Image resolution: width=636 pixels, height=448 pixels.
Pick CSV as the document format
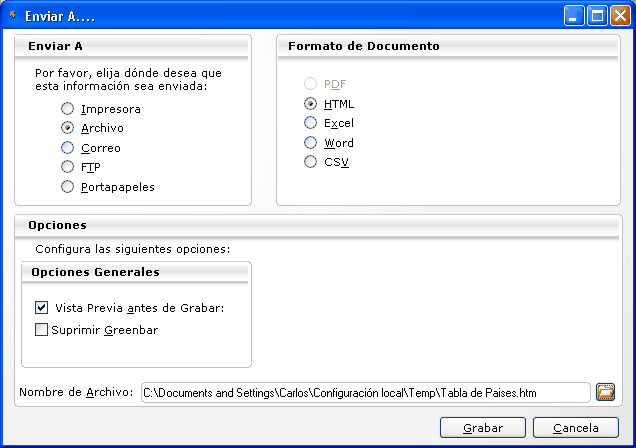tap(311, 162)
